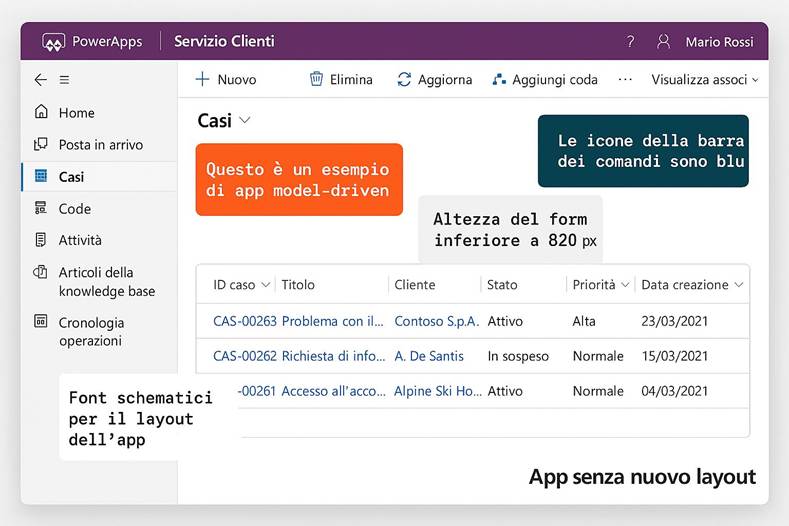This screenshot has width=789, height=526.
Task: Open customer Alpine Ski Ho... link
Action: [x=438, y=391]
